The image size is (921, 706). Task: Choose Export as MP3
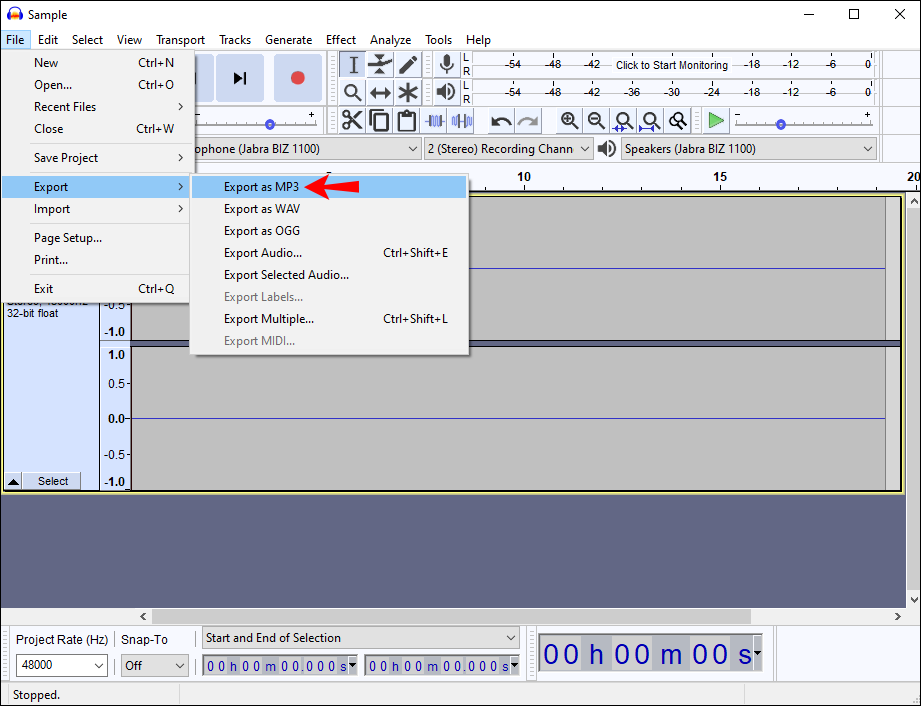tap(261, 187)
